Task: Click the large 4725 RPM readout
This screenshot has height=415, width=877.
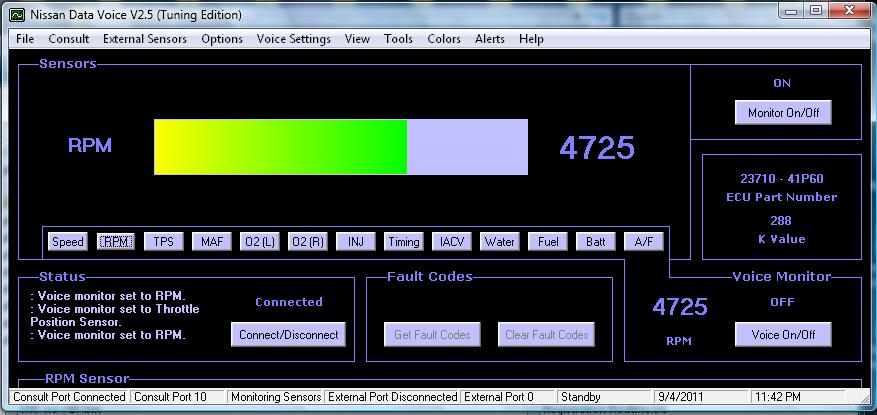Action: [x=597, y=148]
